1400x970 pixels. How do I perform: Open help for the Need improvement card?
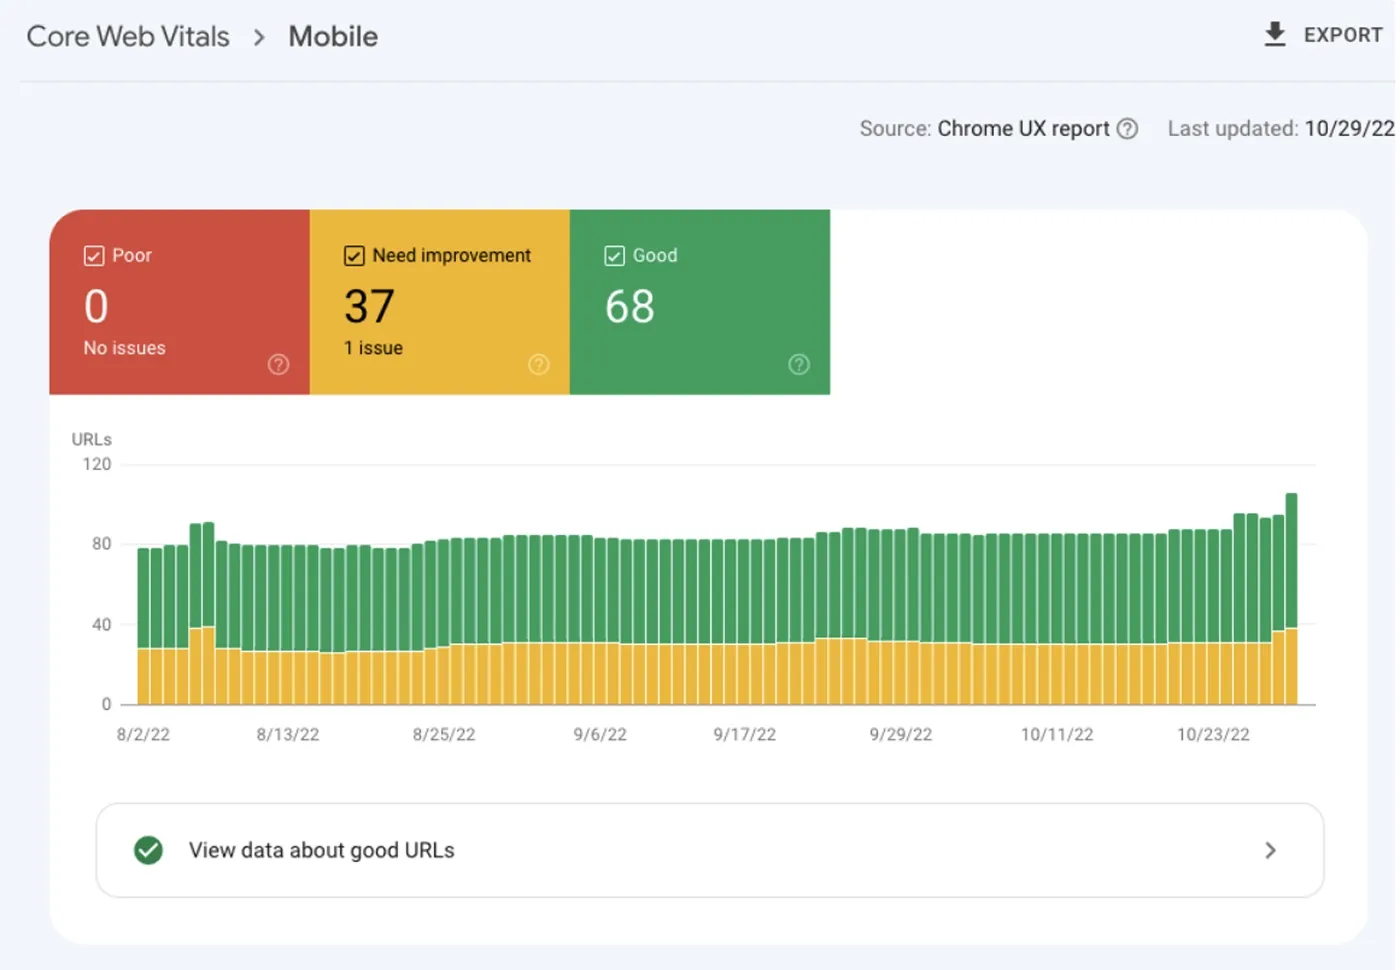539,364
